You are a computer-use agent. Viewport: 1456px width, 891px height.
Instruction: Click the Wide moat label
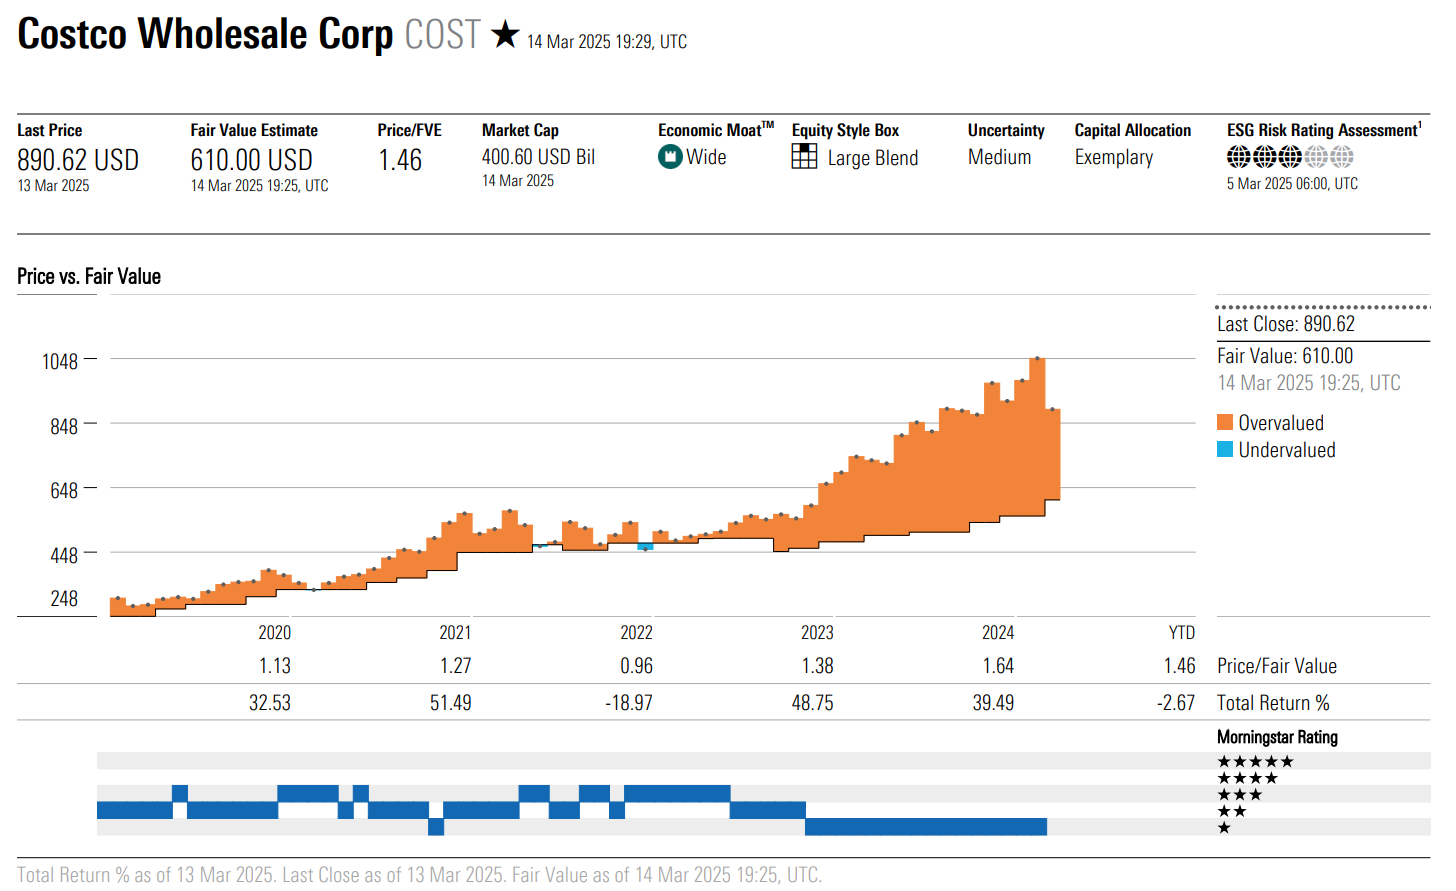pos(706,157)
